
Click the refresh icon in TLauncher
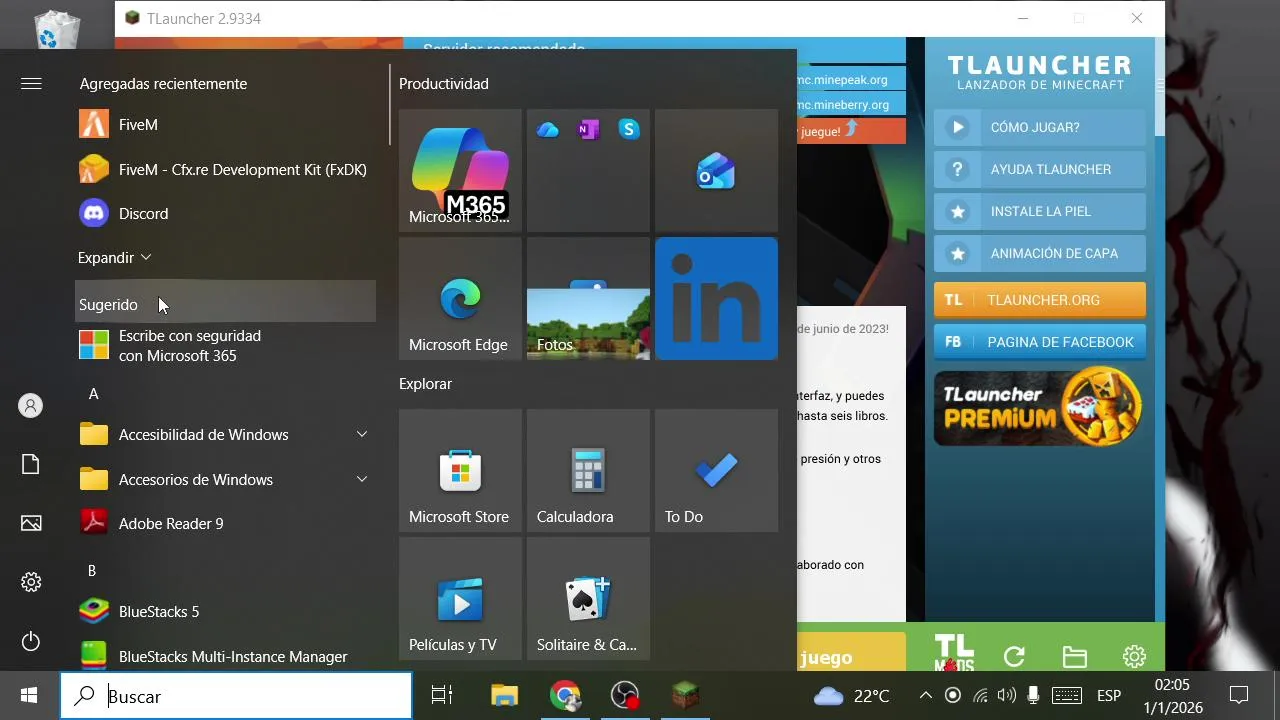tap(1014, 657)
